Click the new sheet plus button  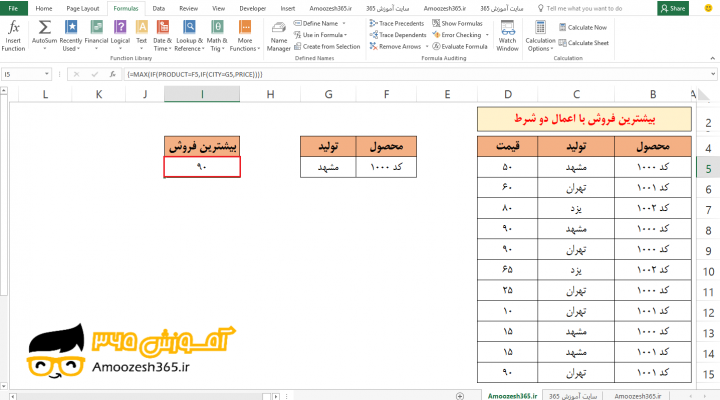pos(460,396)
